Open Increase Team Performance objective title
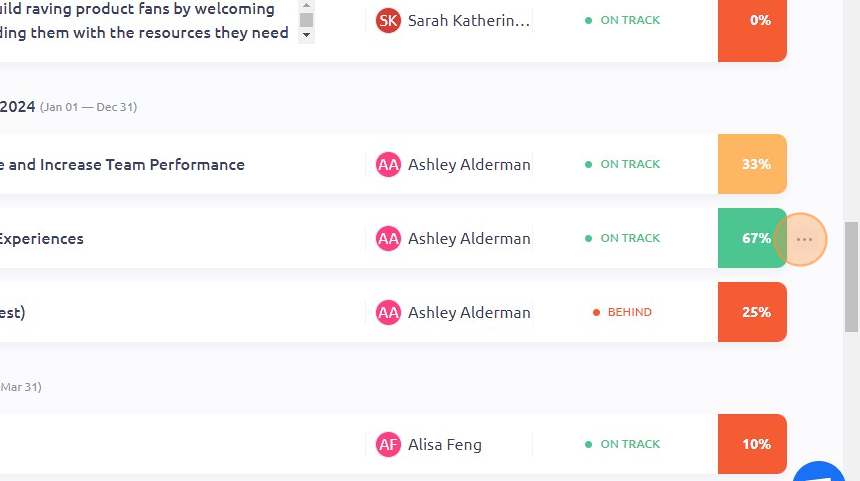 click(122, 165)
